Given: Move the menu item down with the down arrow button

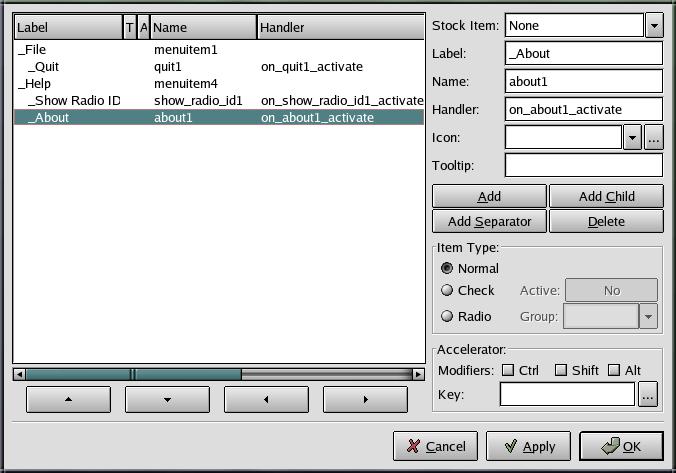Looking at the screenshot, I should (166, 399).
